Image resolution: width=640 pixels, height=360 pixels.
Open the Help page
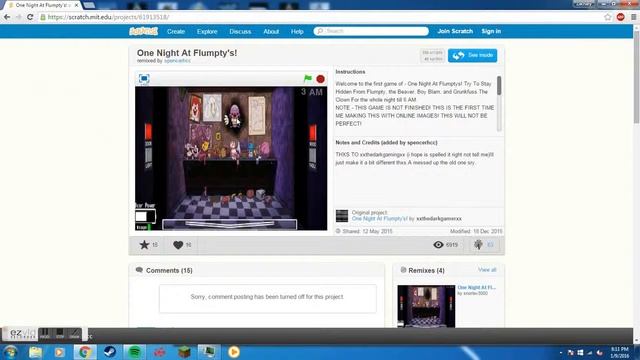tap(297, 31)
